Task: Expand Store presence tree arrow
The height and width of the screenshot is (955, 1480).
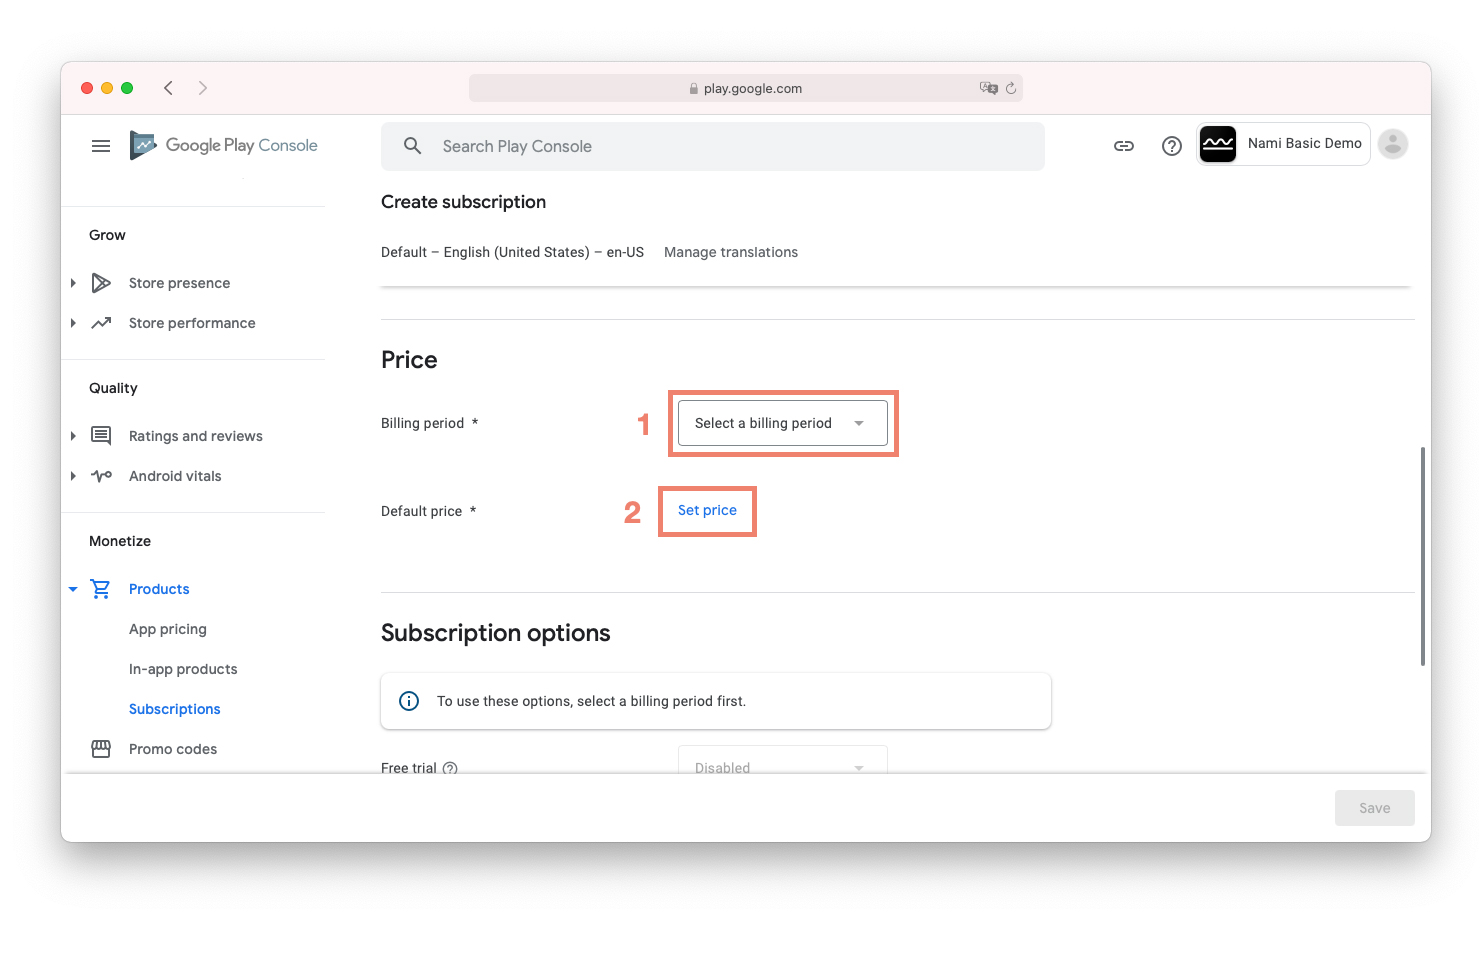Action: click(73, 283)
